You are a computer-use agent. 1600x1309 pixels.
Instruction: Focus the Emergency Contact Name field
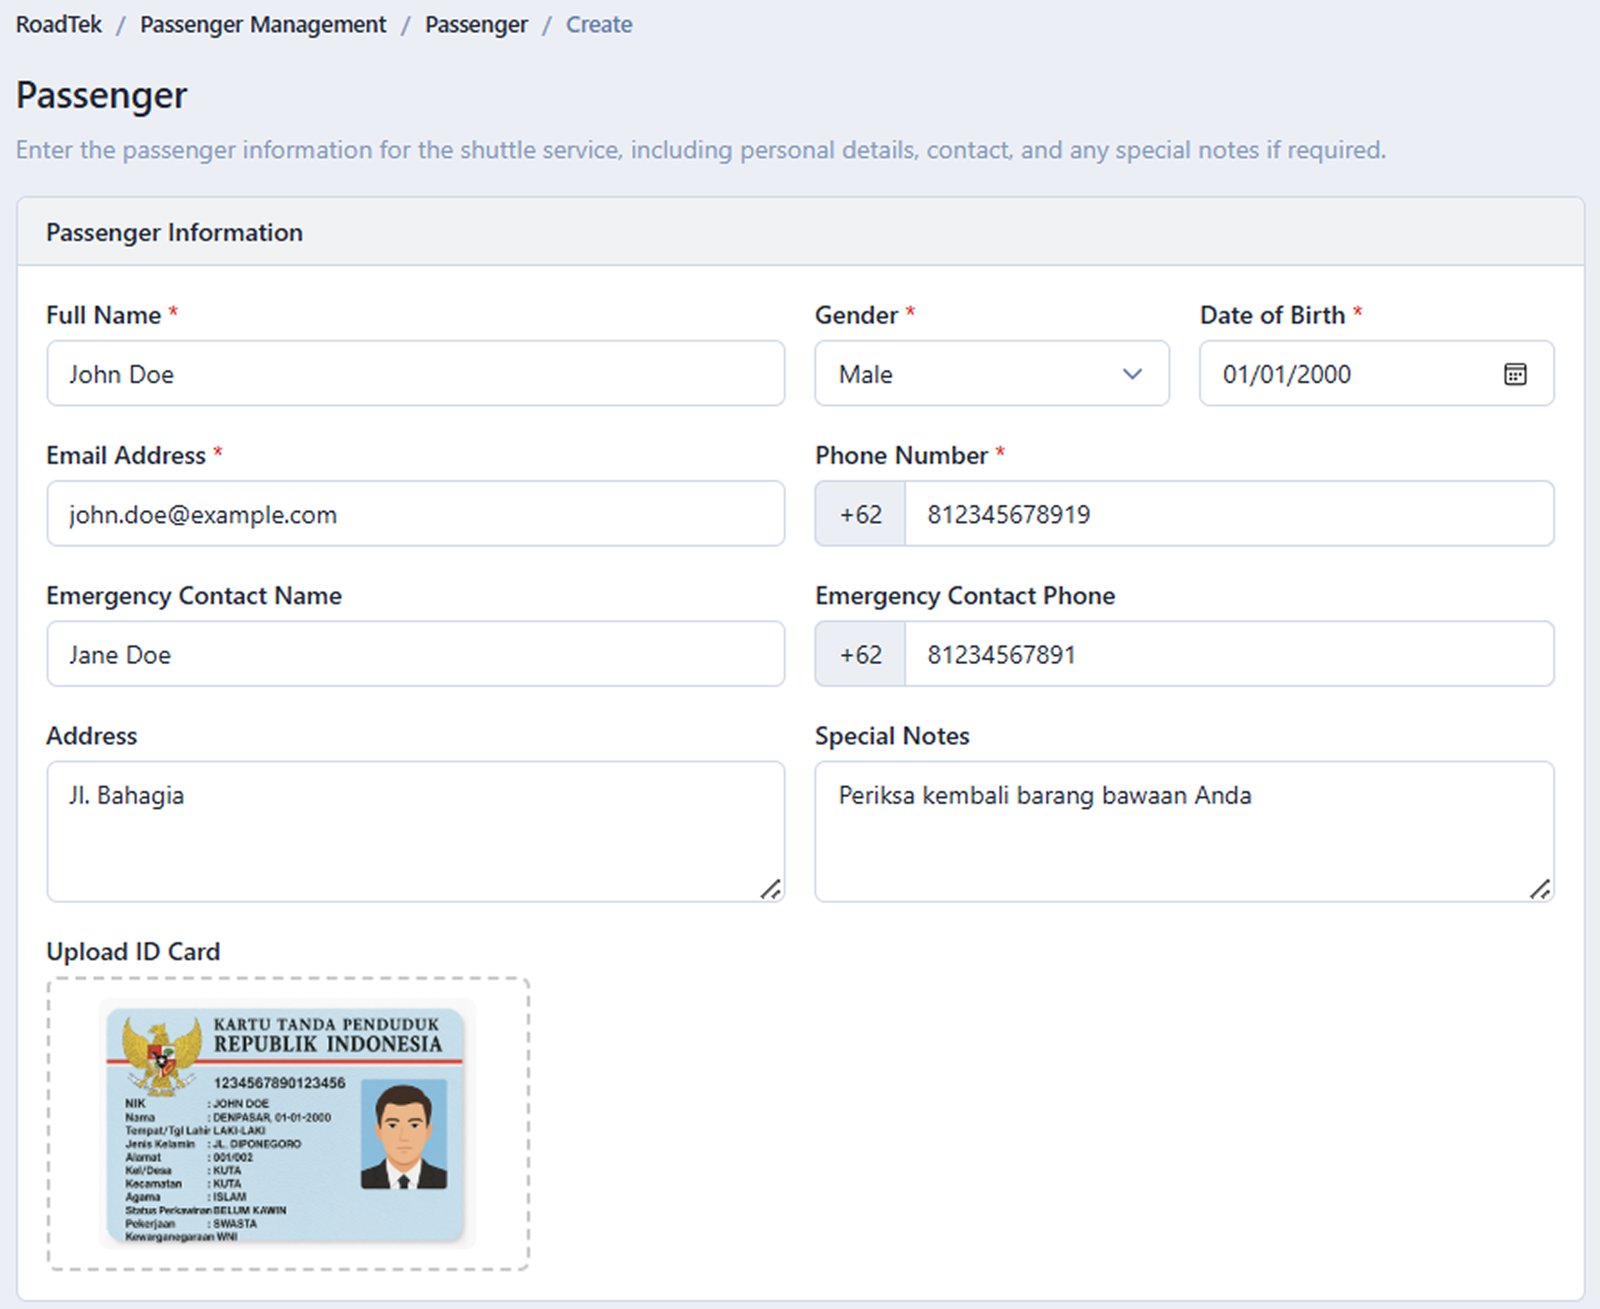pyautogui.click(x=415, y=654)
